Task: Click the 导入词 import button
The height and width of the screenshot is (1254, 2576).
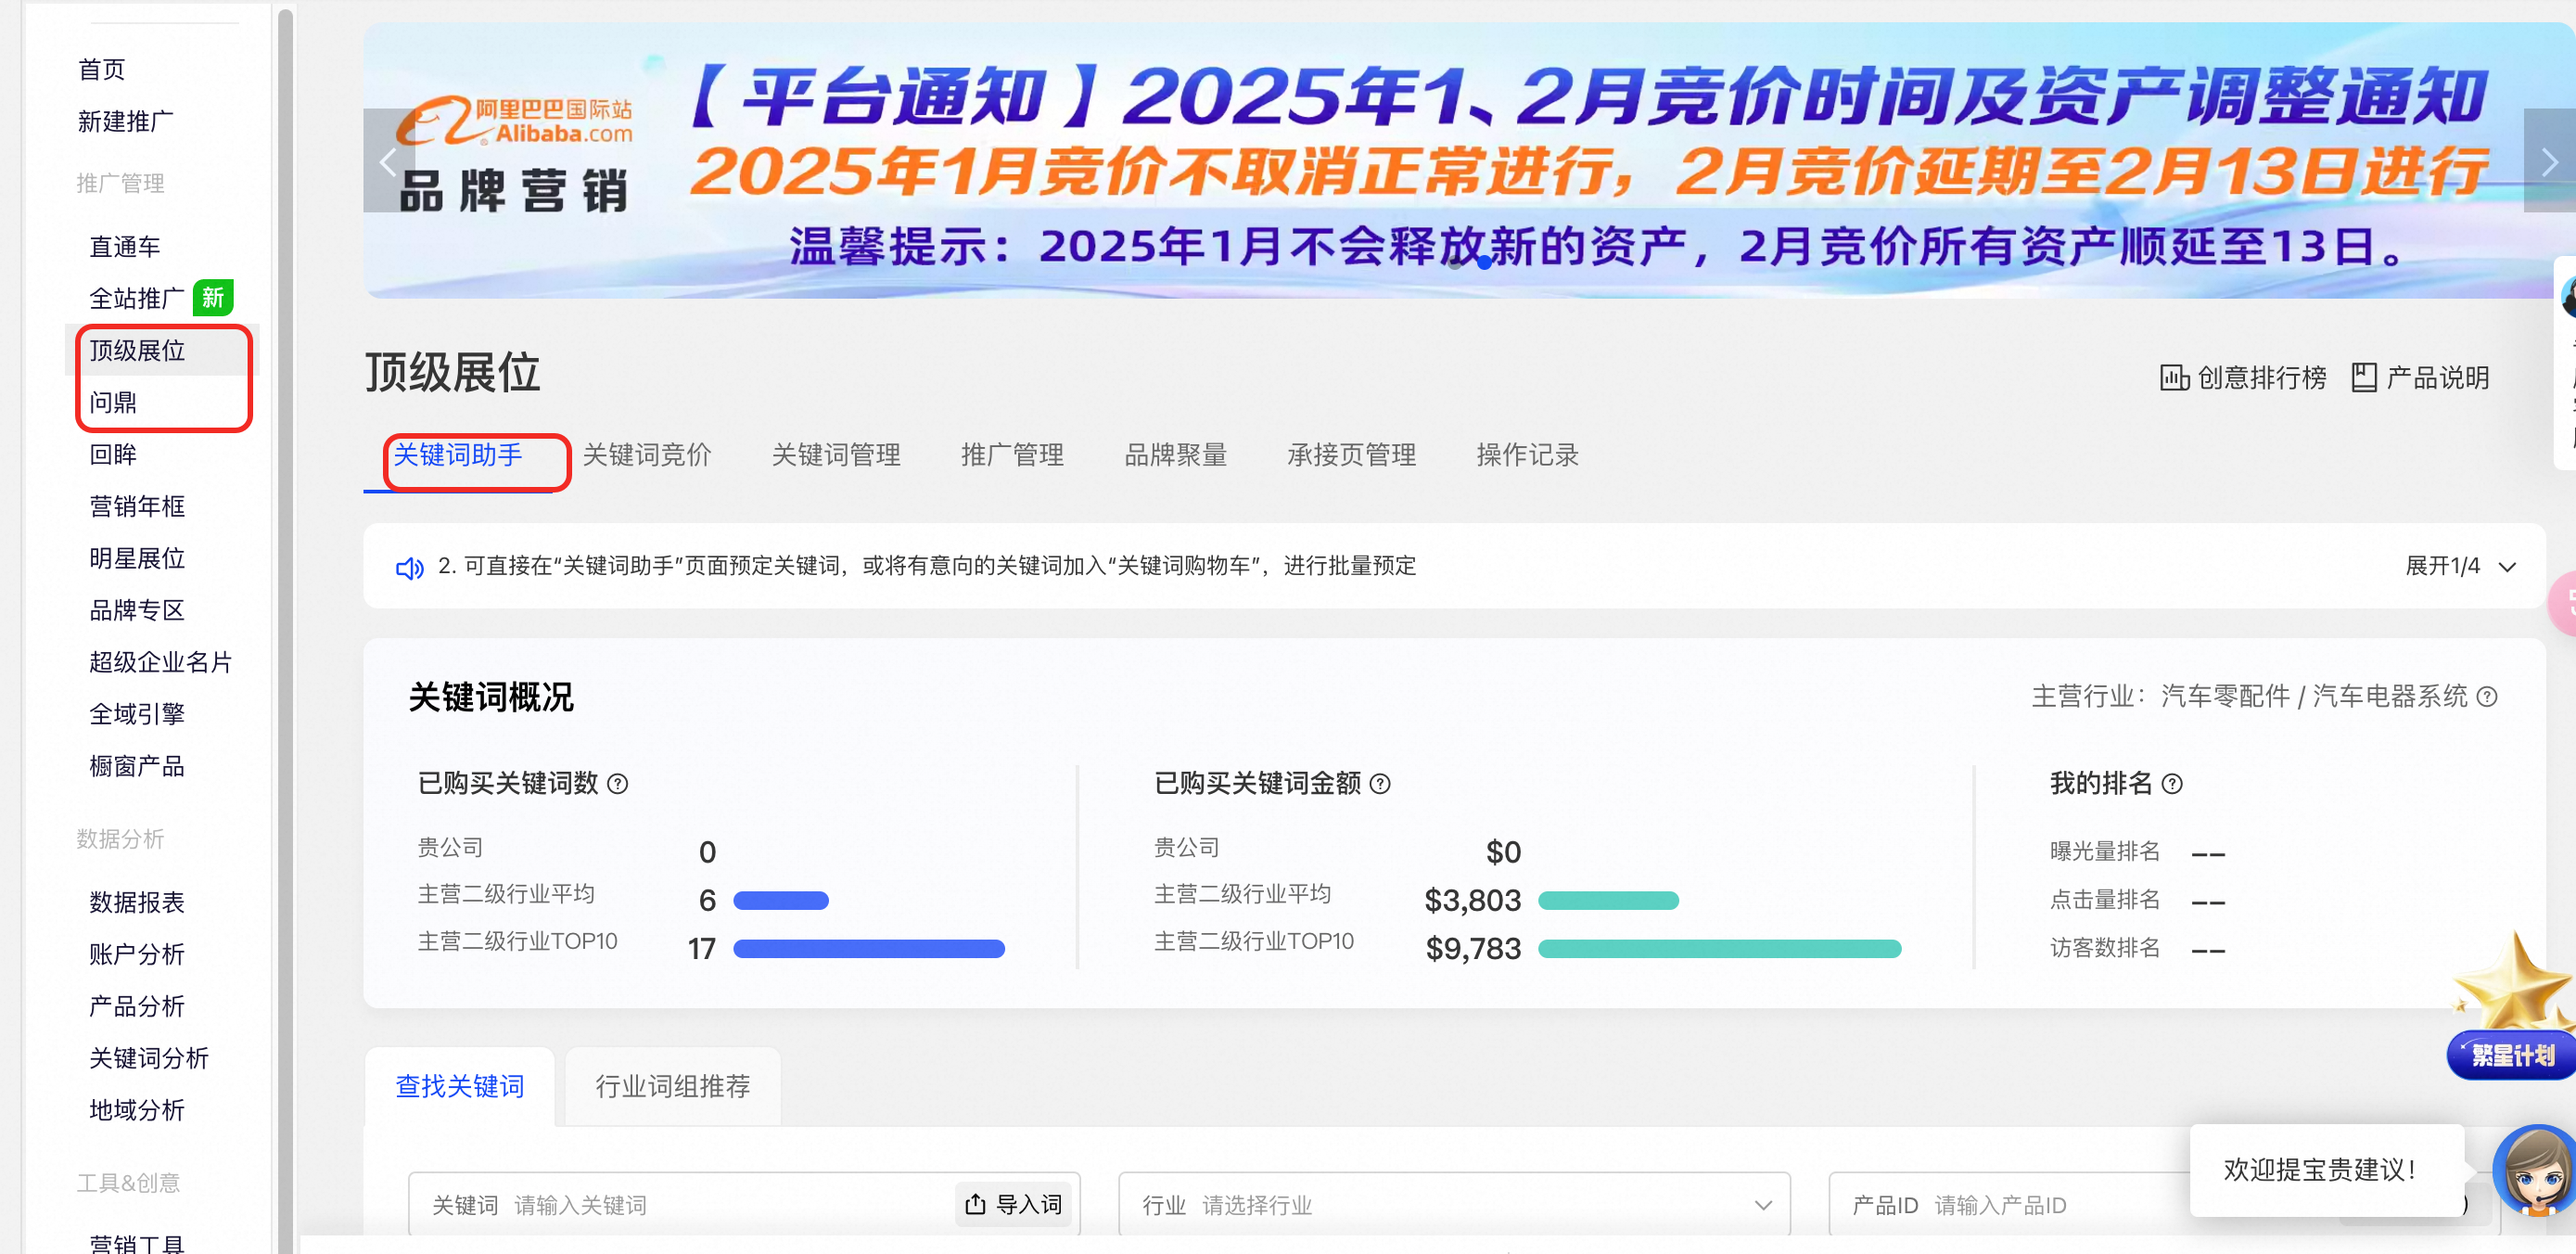Action: pyautogui.click(x=1014, y=1204)
